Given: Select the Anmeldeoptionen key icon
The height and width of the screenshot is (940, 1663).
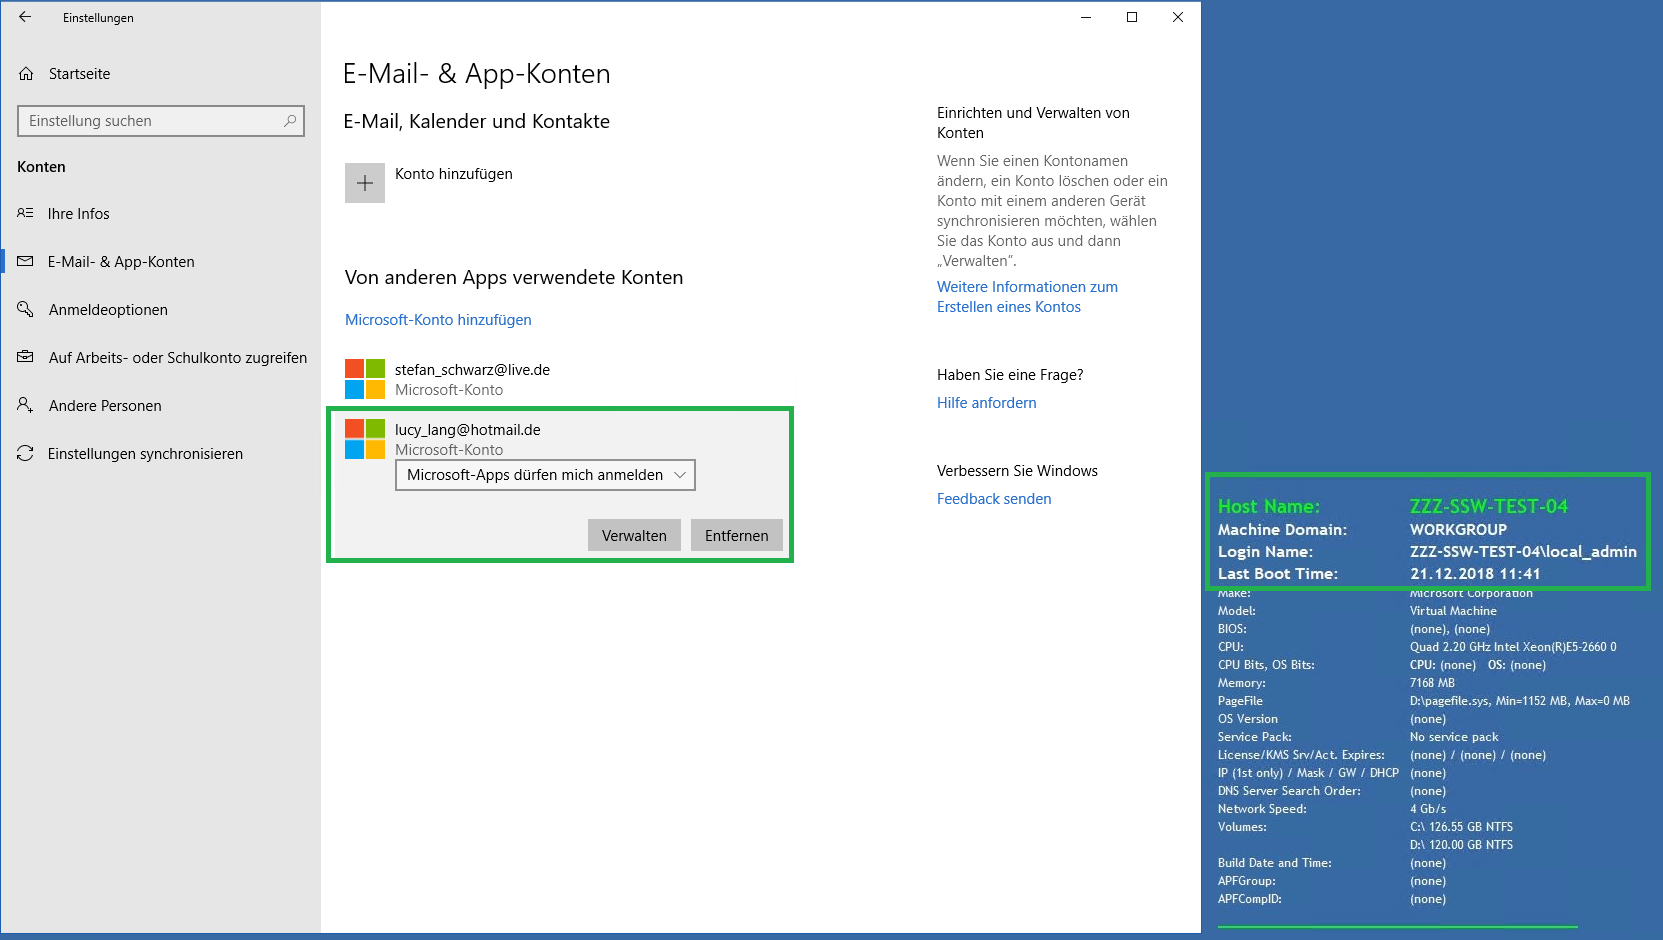Looking at the screenshot, I should pos(25,309).
